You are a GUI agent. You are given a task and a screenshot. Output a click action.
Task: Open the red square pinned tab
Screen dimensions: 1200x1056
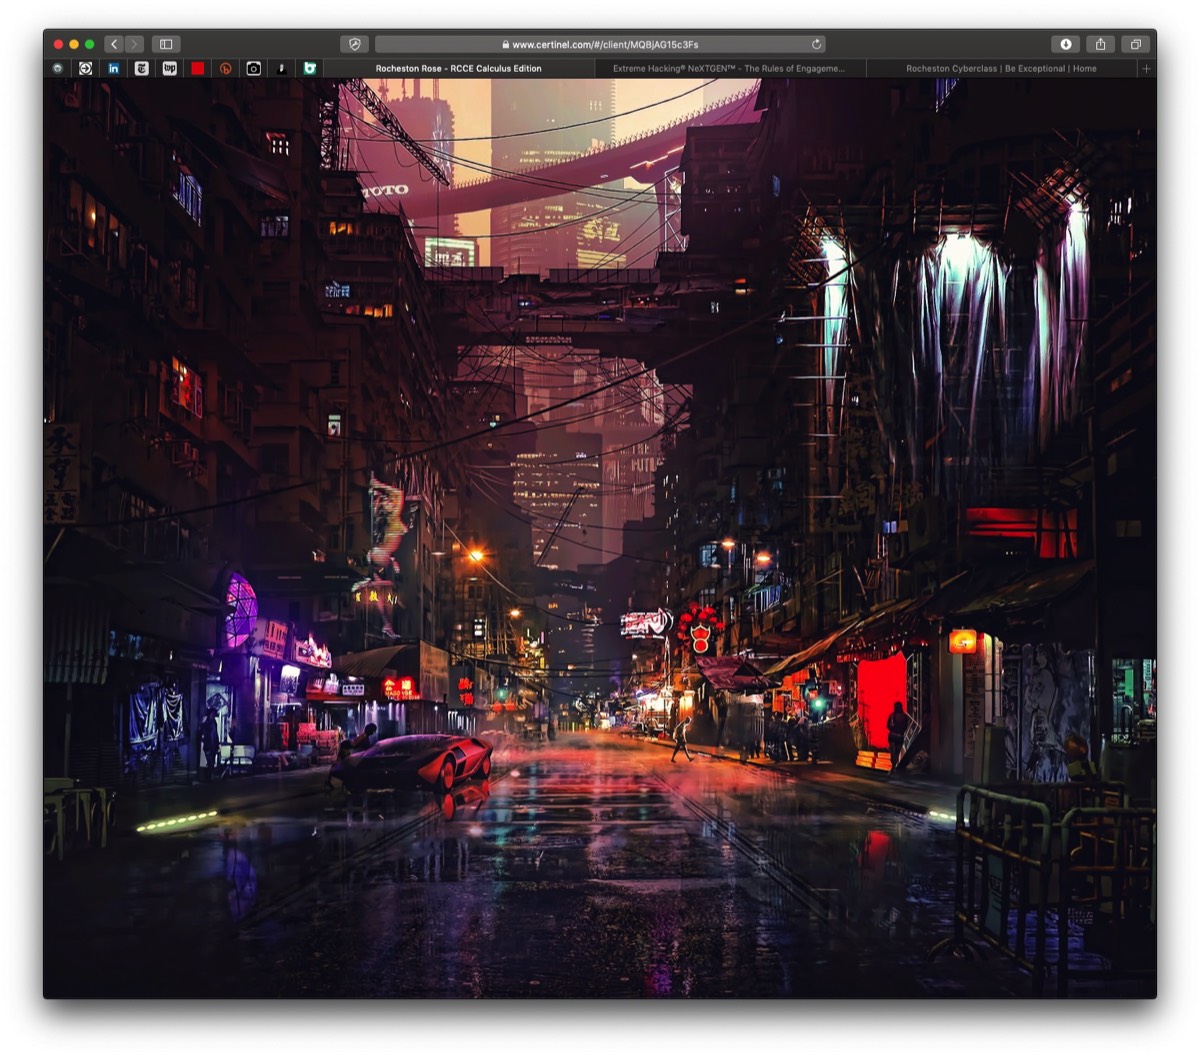[198, 69]
